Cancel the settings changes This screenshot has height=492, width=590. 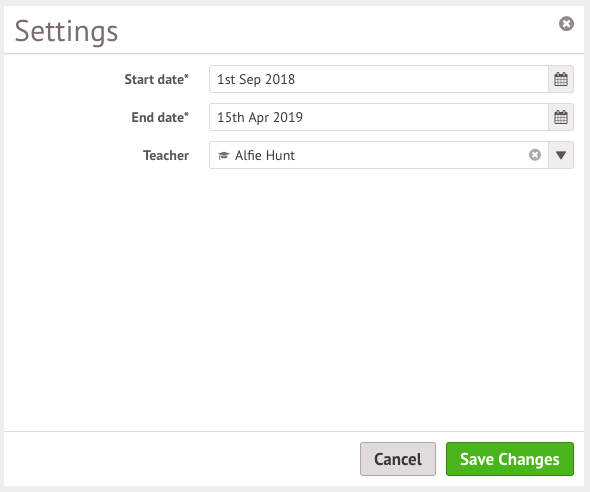(398, 459)
